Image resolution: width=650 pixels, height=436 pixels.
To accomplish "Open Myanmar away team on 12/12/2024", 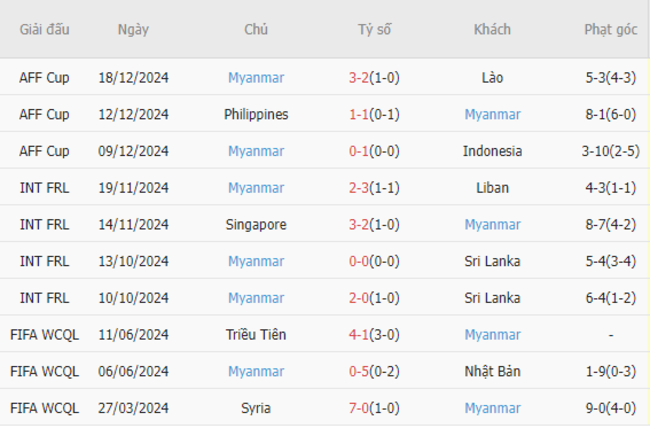I will 492,114.
